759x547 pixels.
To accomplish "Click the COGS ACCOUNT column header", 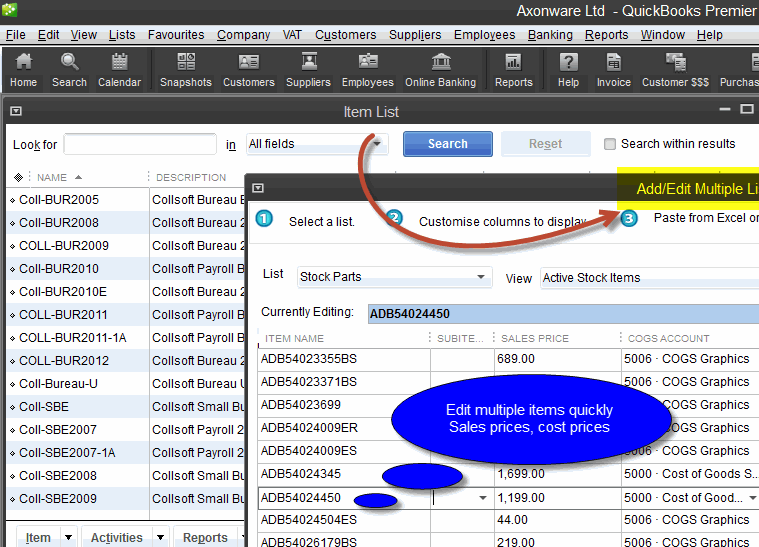I will click(668, 338).
